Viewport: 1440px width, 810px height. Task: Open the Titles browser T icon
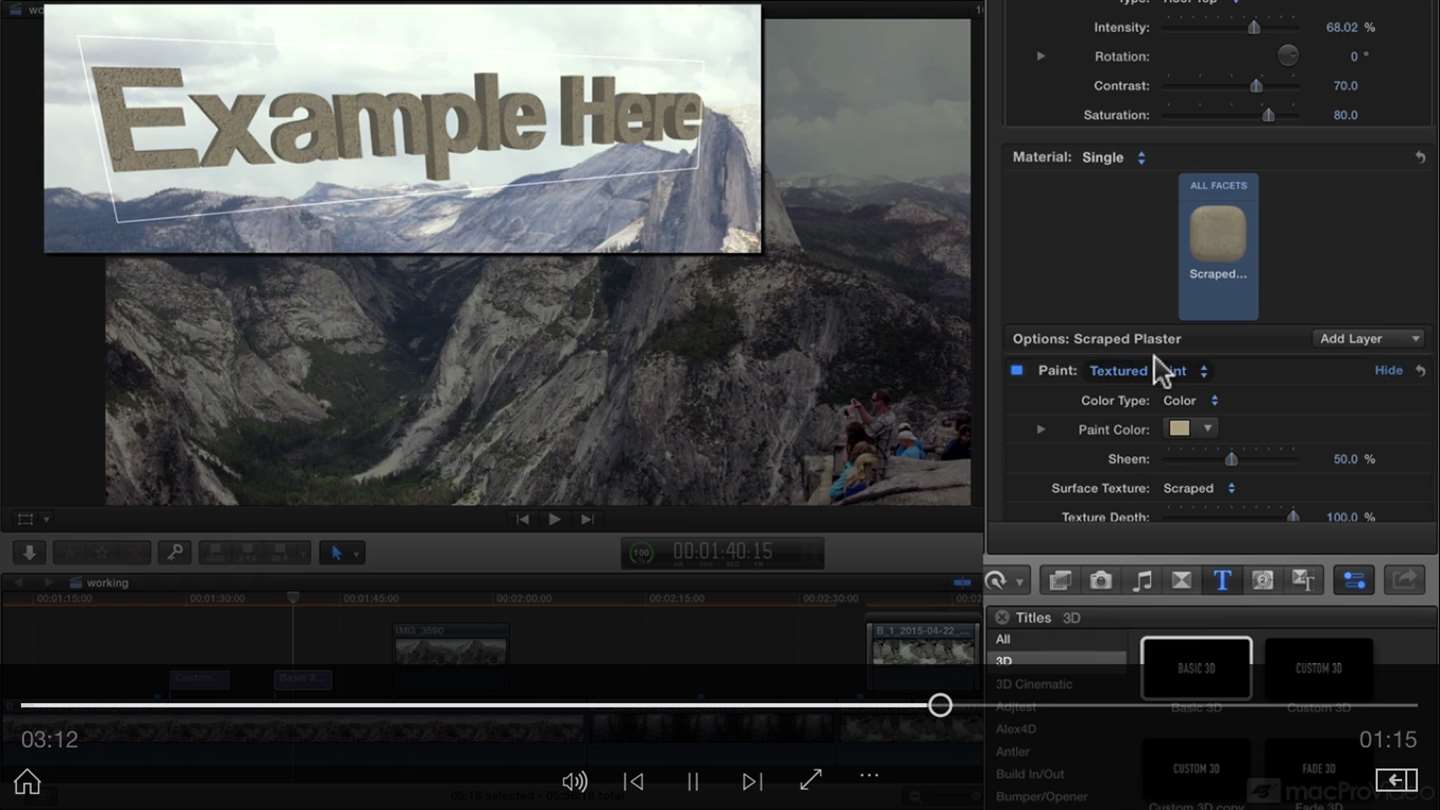1222,580
